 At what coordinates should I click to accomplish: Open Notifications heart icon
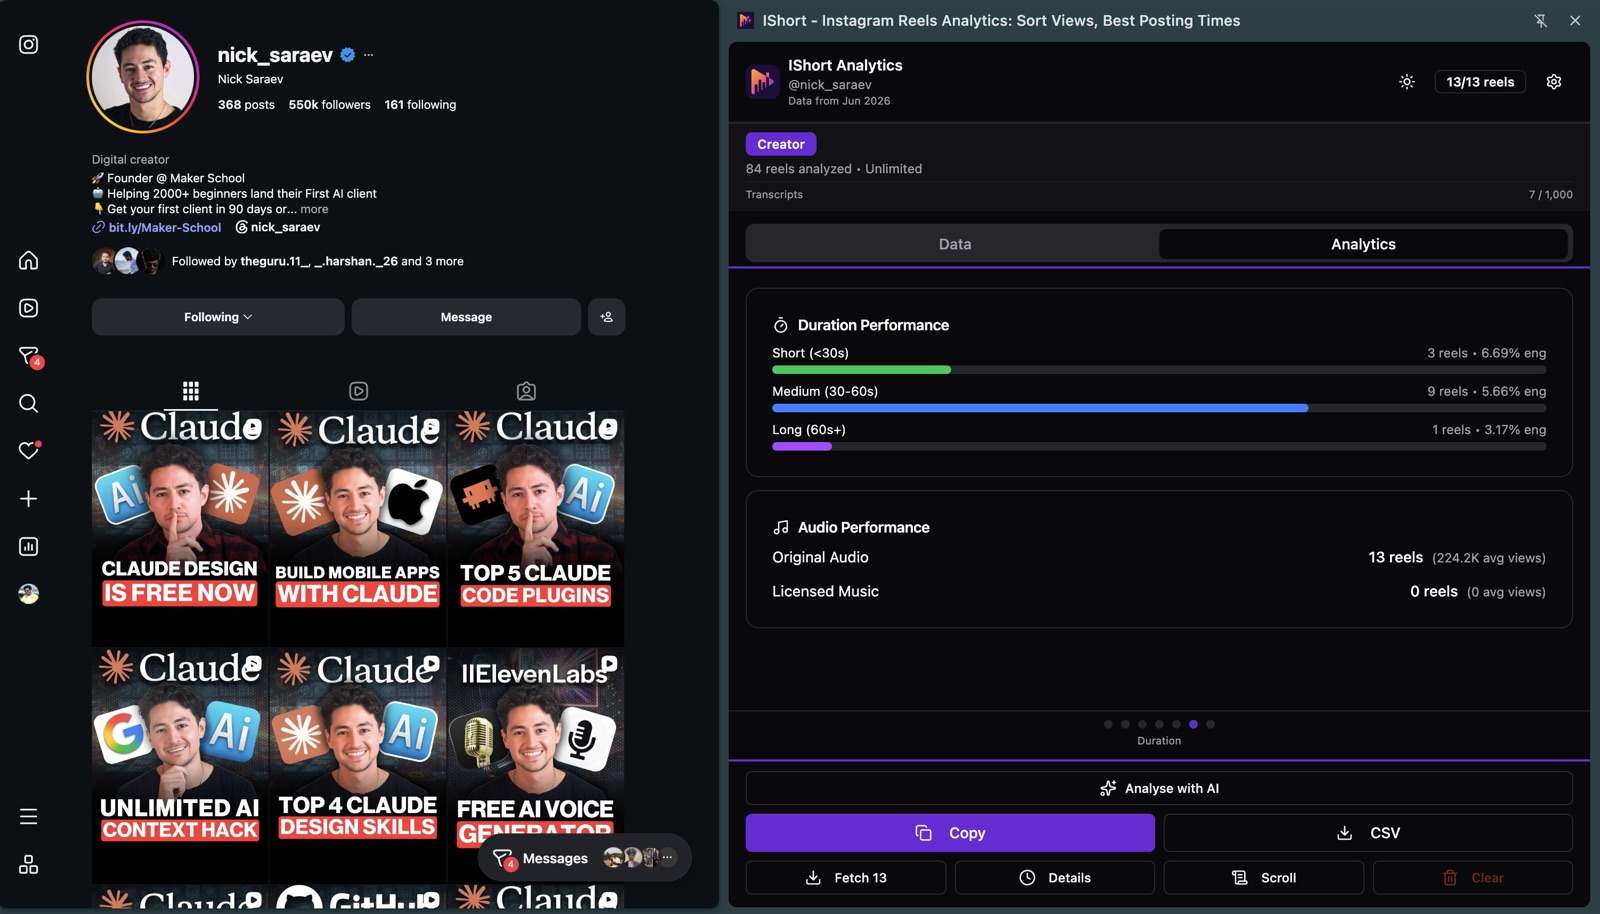point(29,450)
